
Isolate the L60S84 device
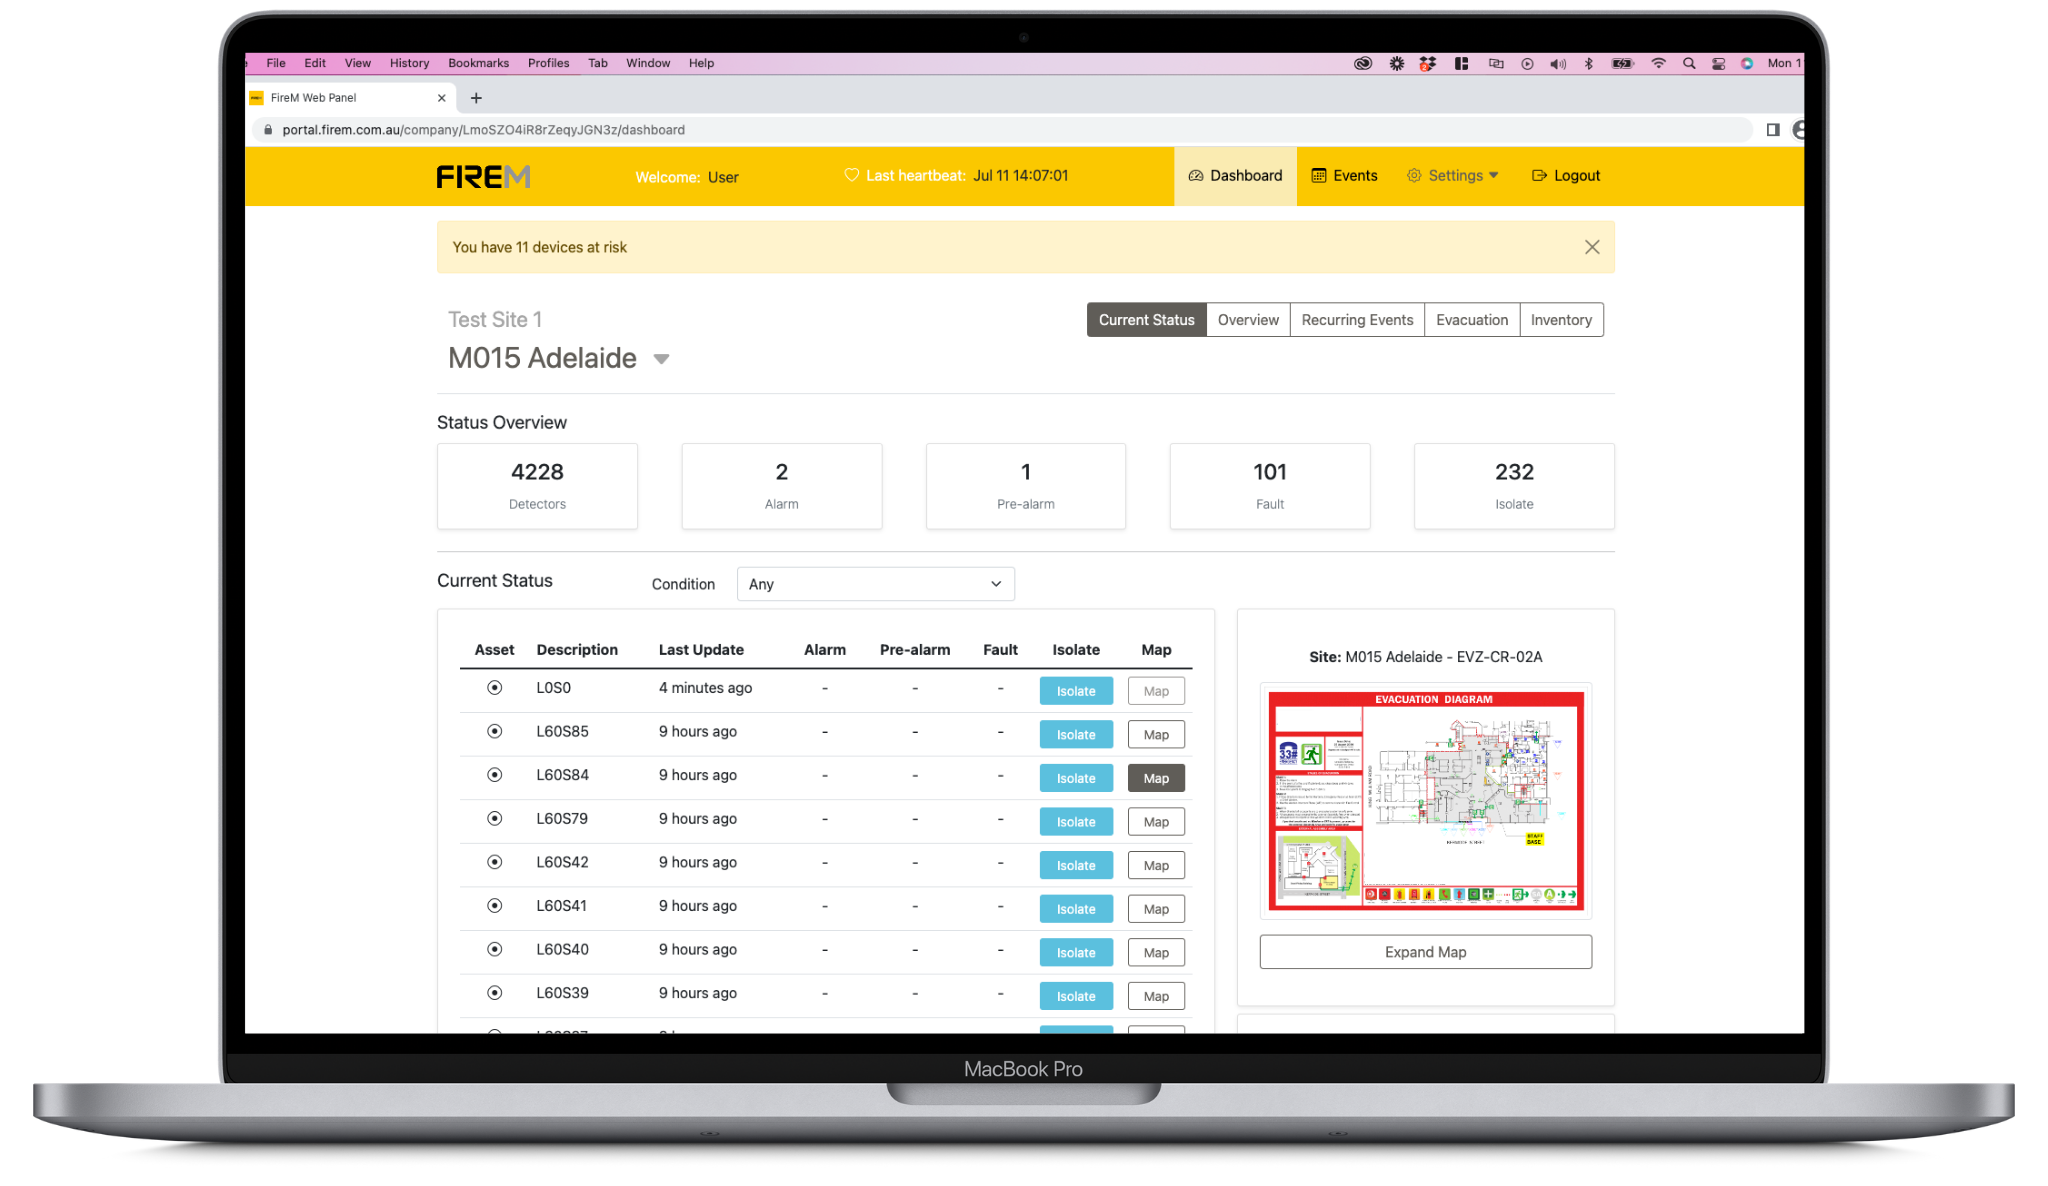[1076, 777]
